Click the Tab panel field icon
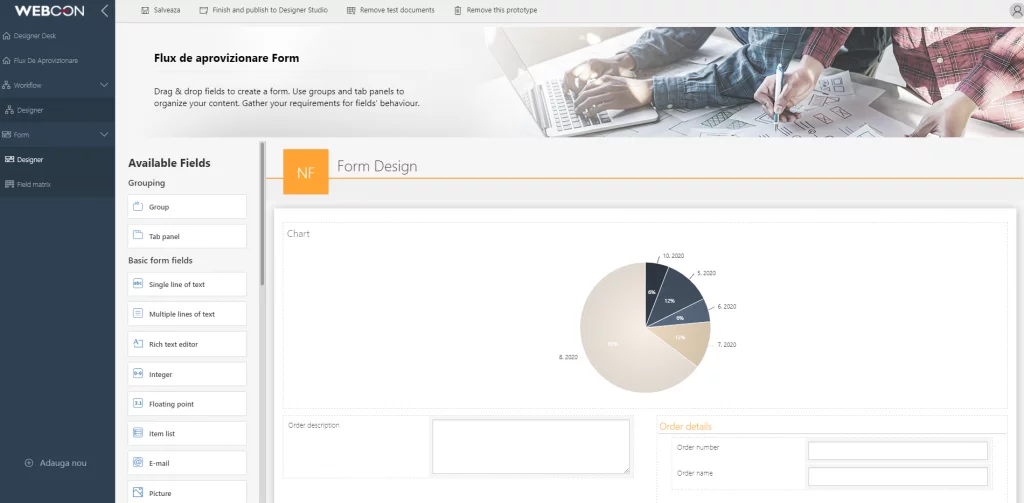This screenshot has width=1024, height=503. (138, 235)
